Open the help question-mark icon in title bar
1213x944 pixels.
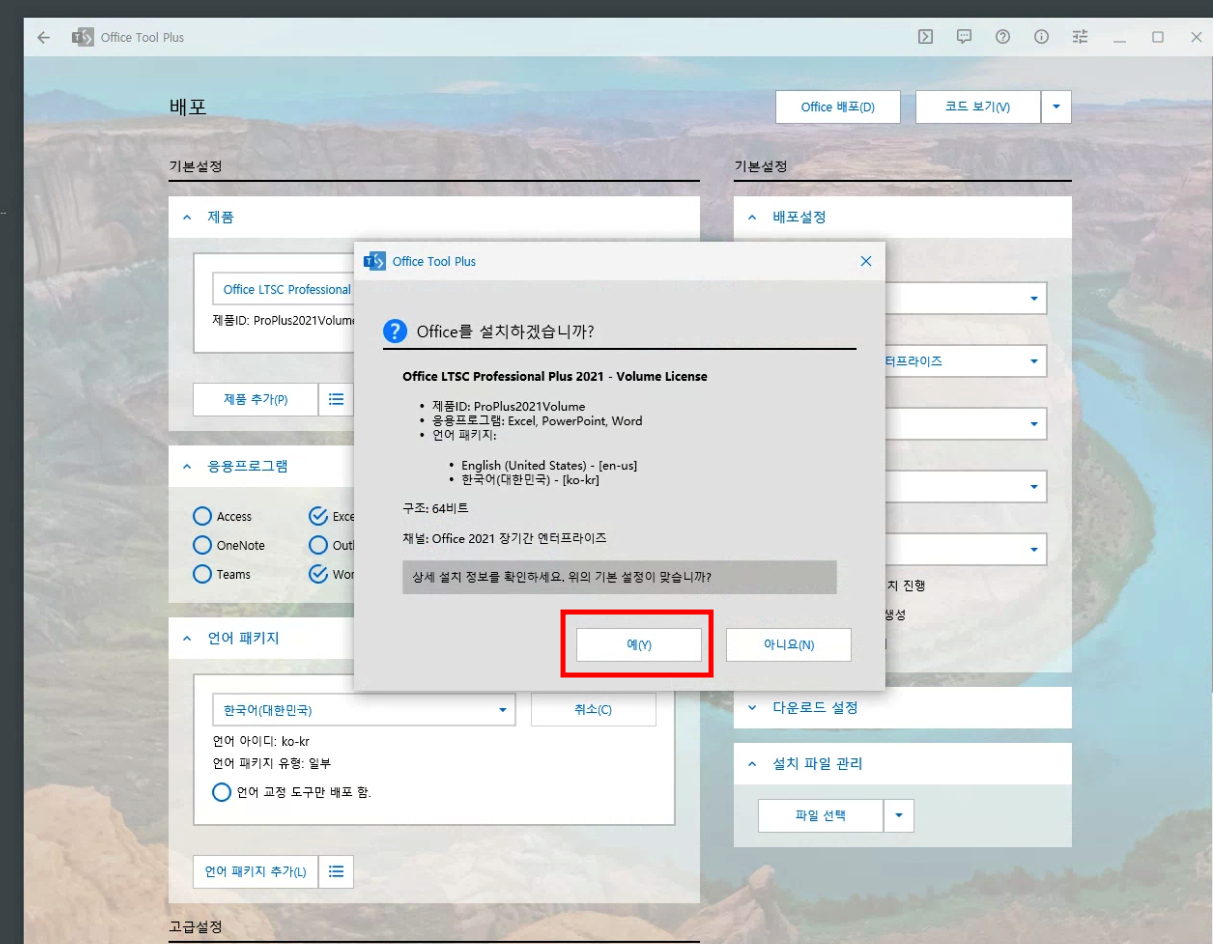pos(1002,37)
